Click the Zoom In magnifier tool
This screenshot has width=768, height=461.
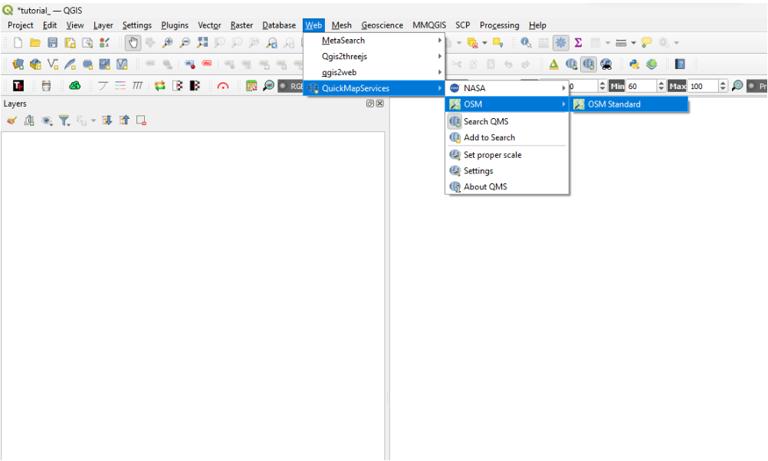click(168, 43)
